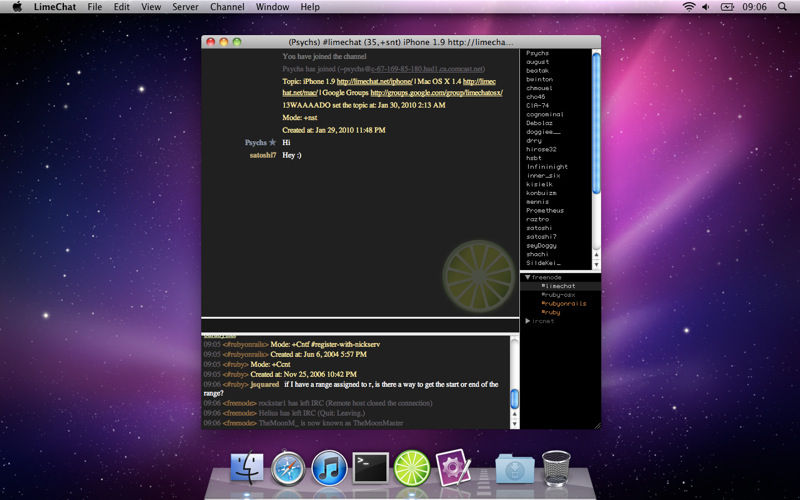Viewport: 800px width, 500px height.
Task: Select the #limechat channel
Action: (x=558, y=286)
